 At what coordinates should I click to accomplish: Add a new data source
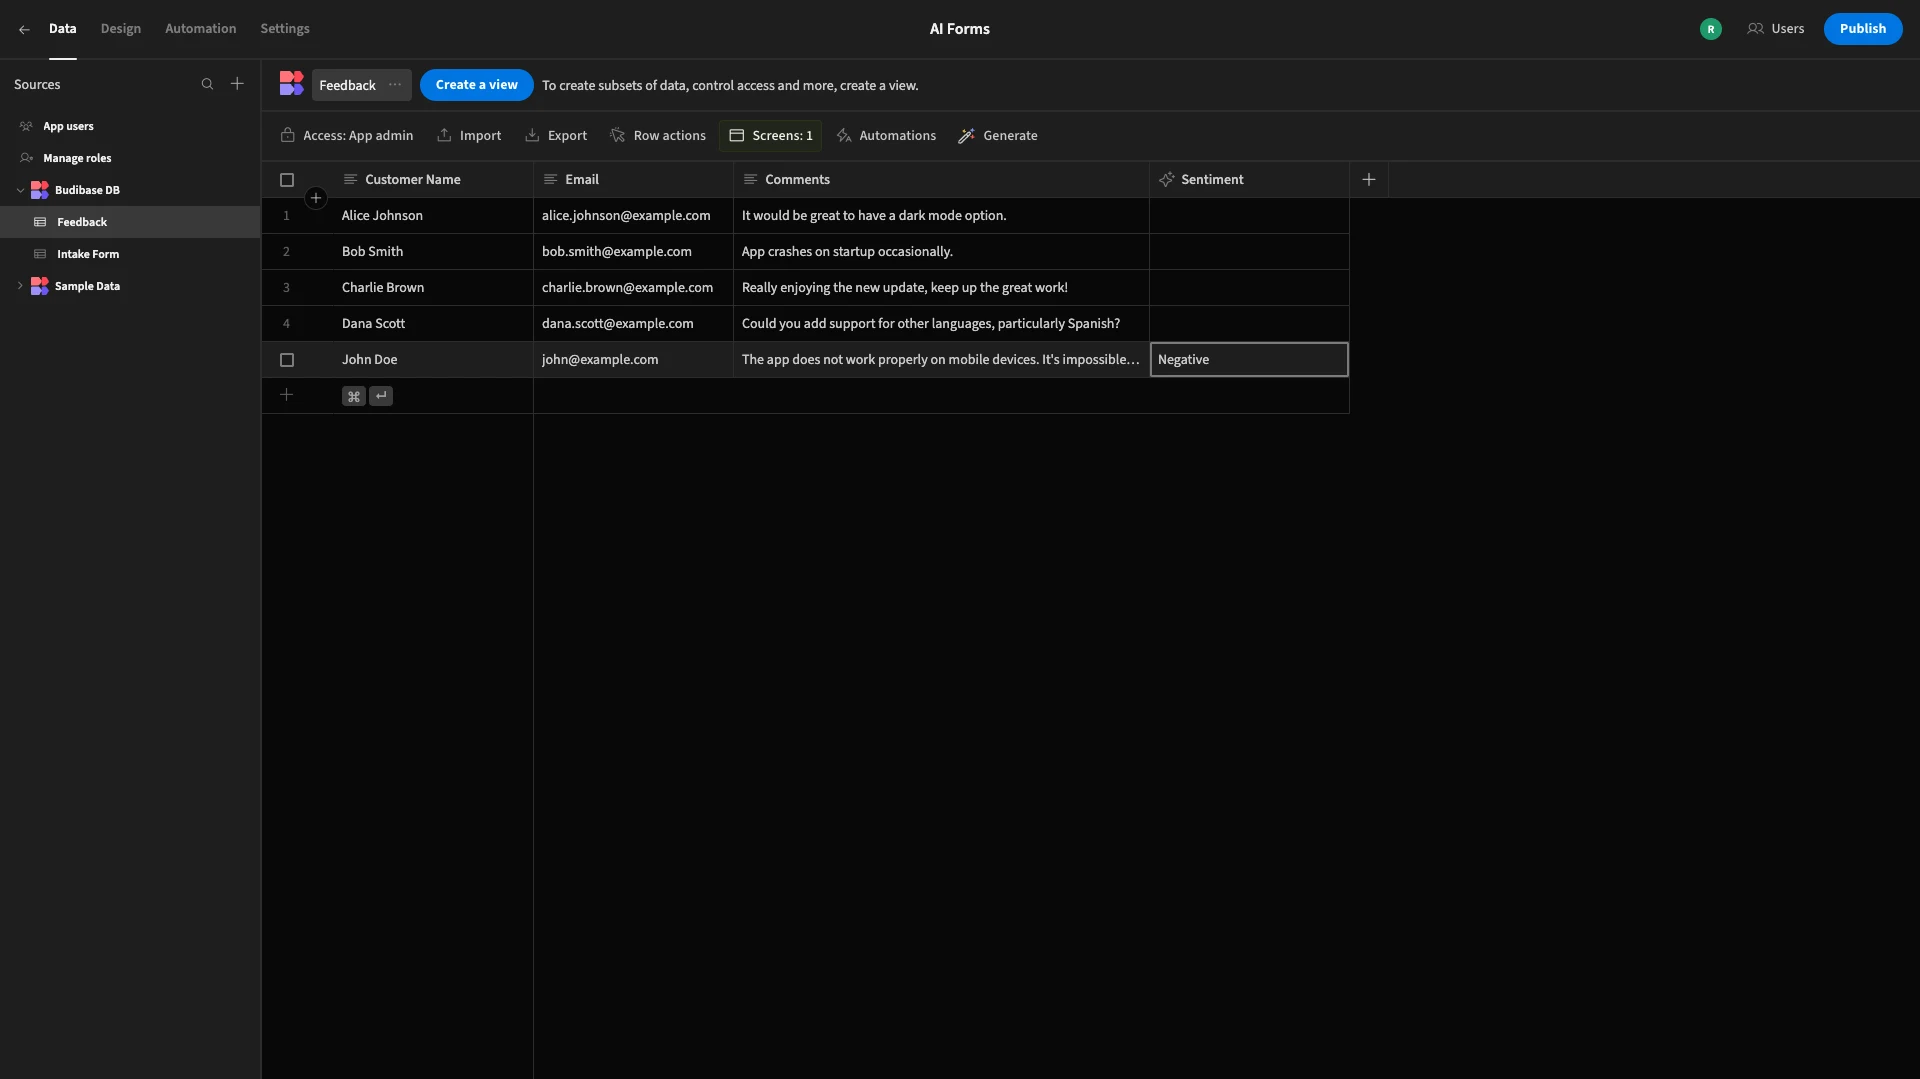click(x=237, y=84)
